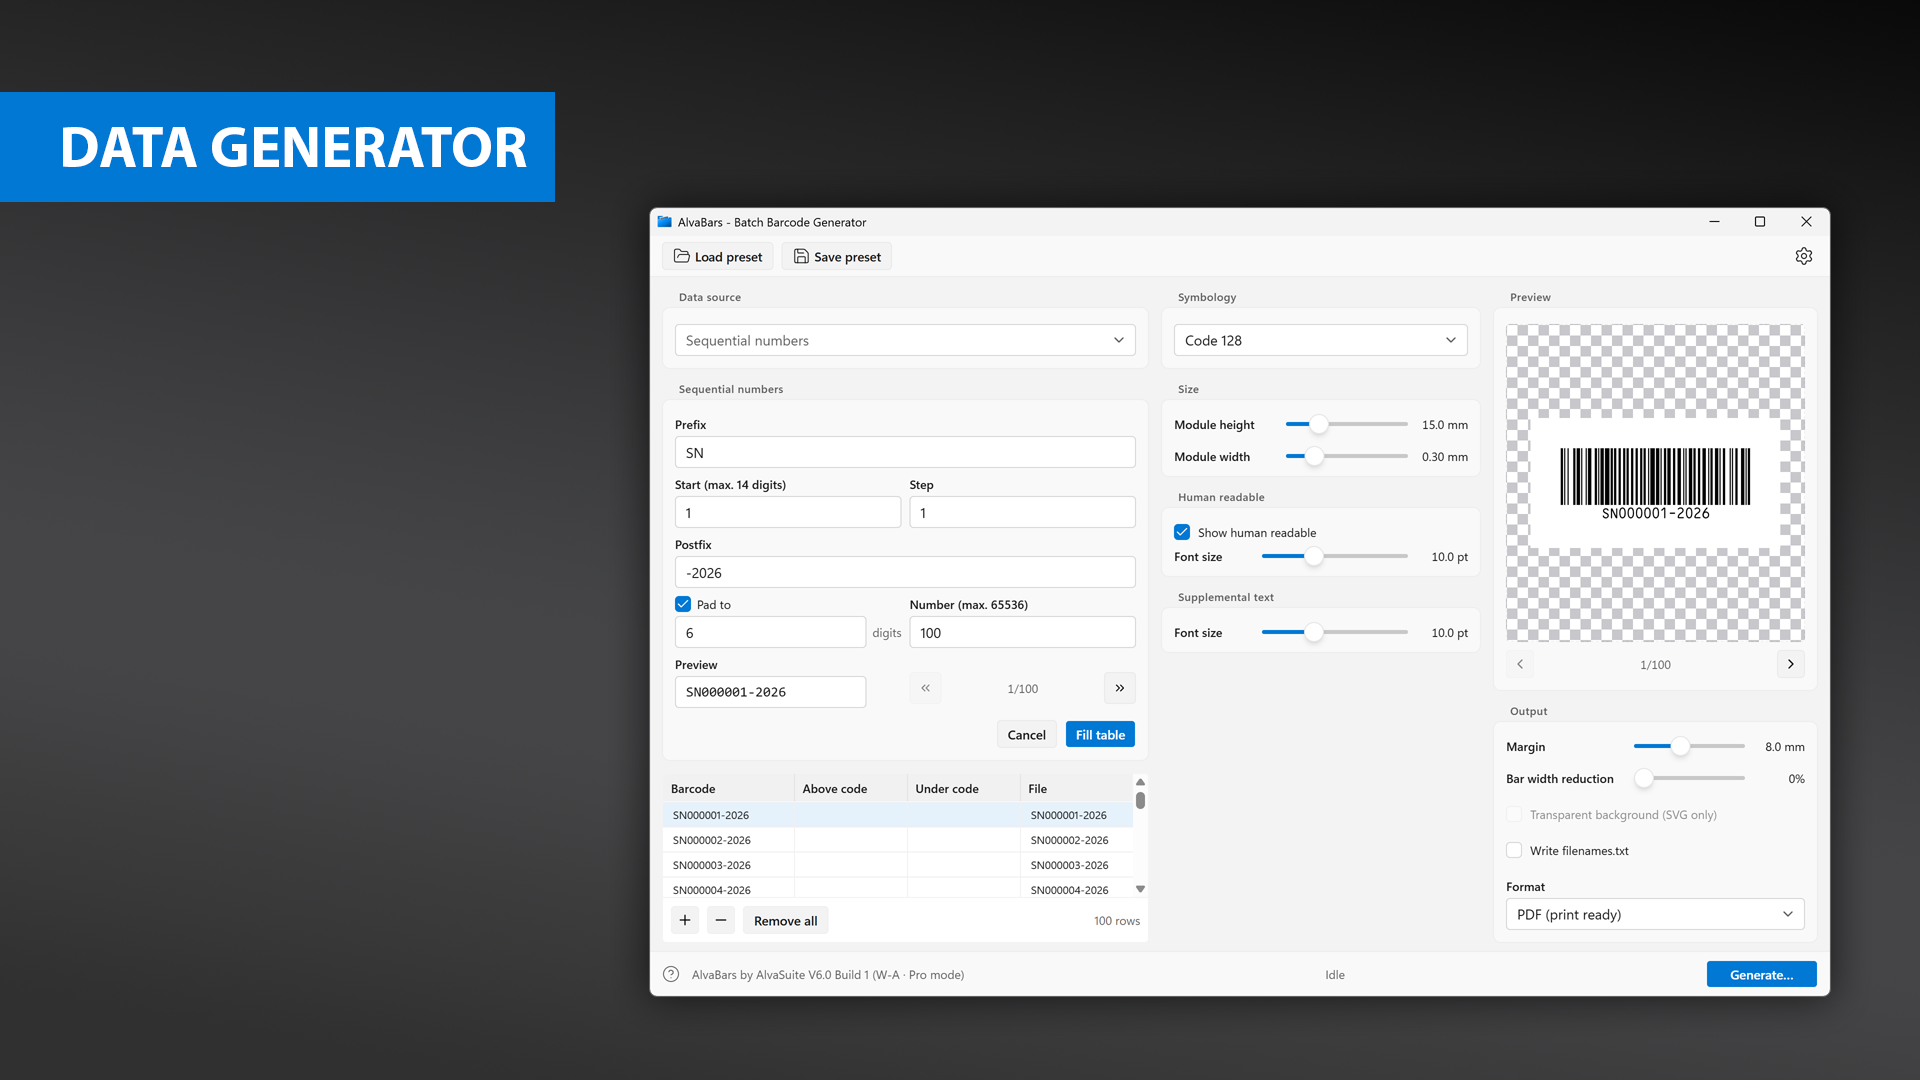Remove all table rows

pos(785,921)
